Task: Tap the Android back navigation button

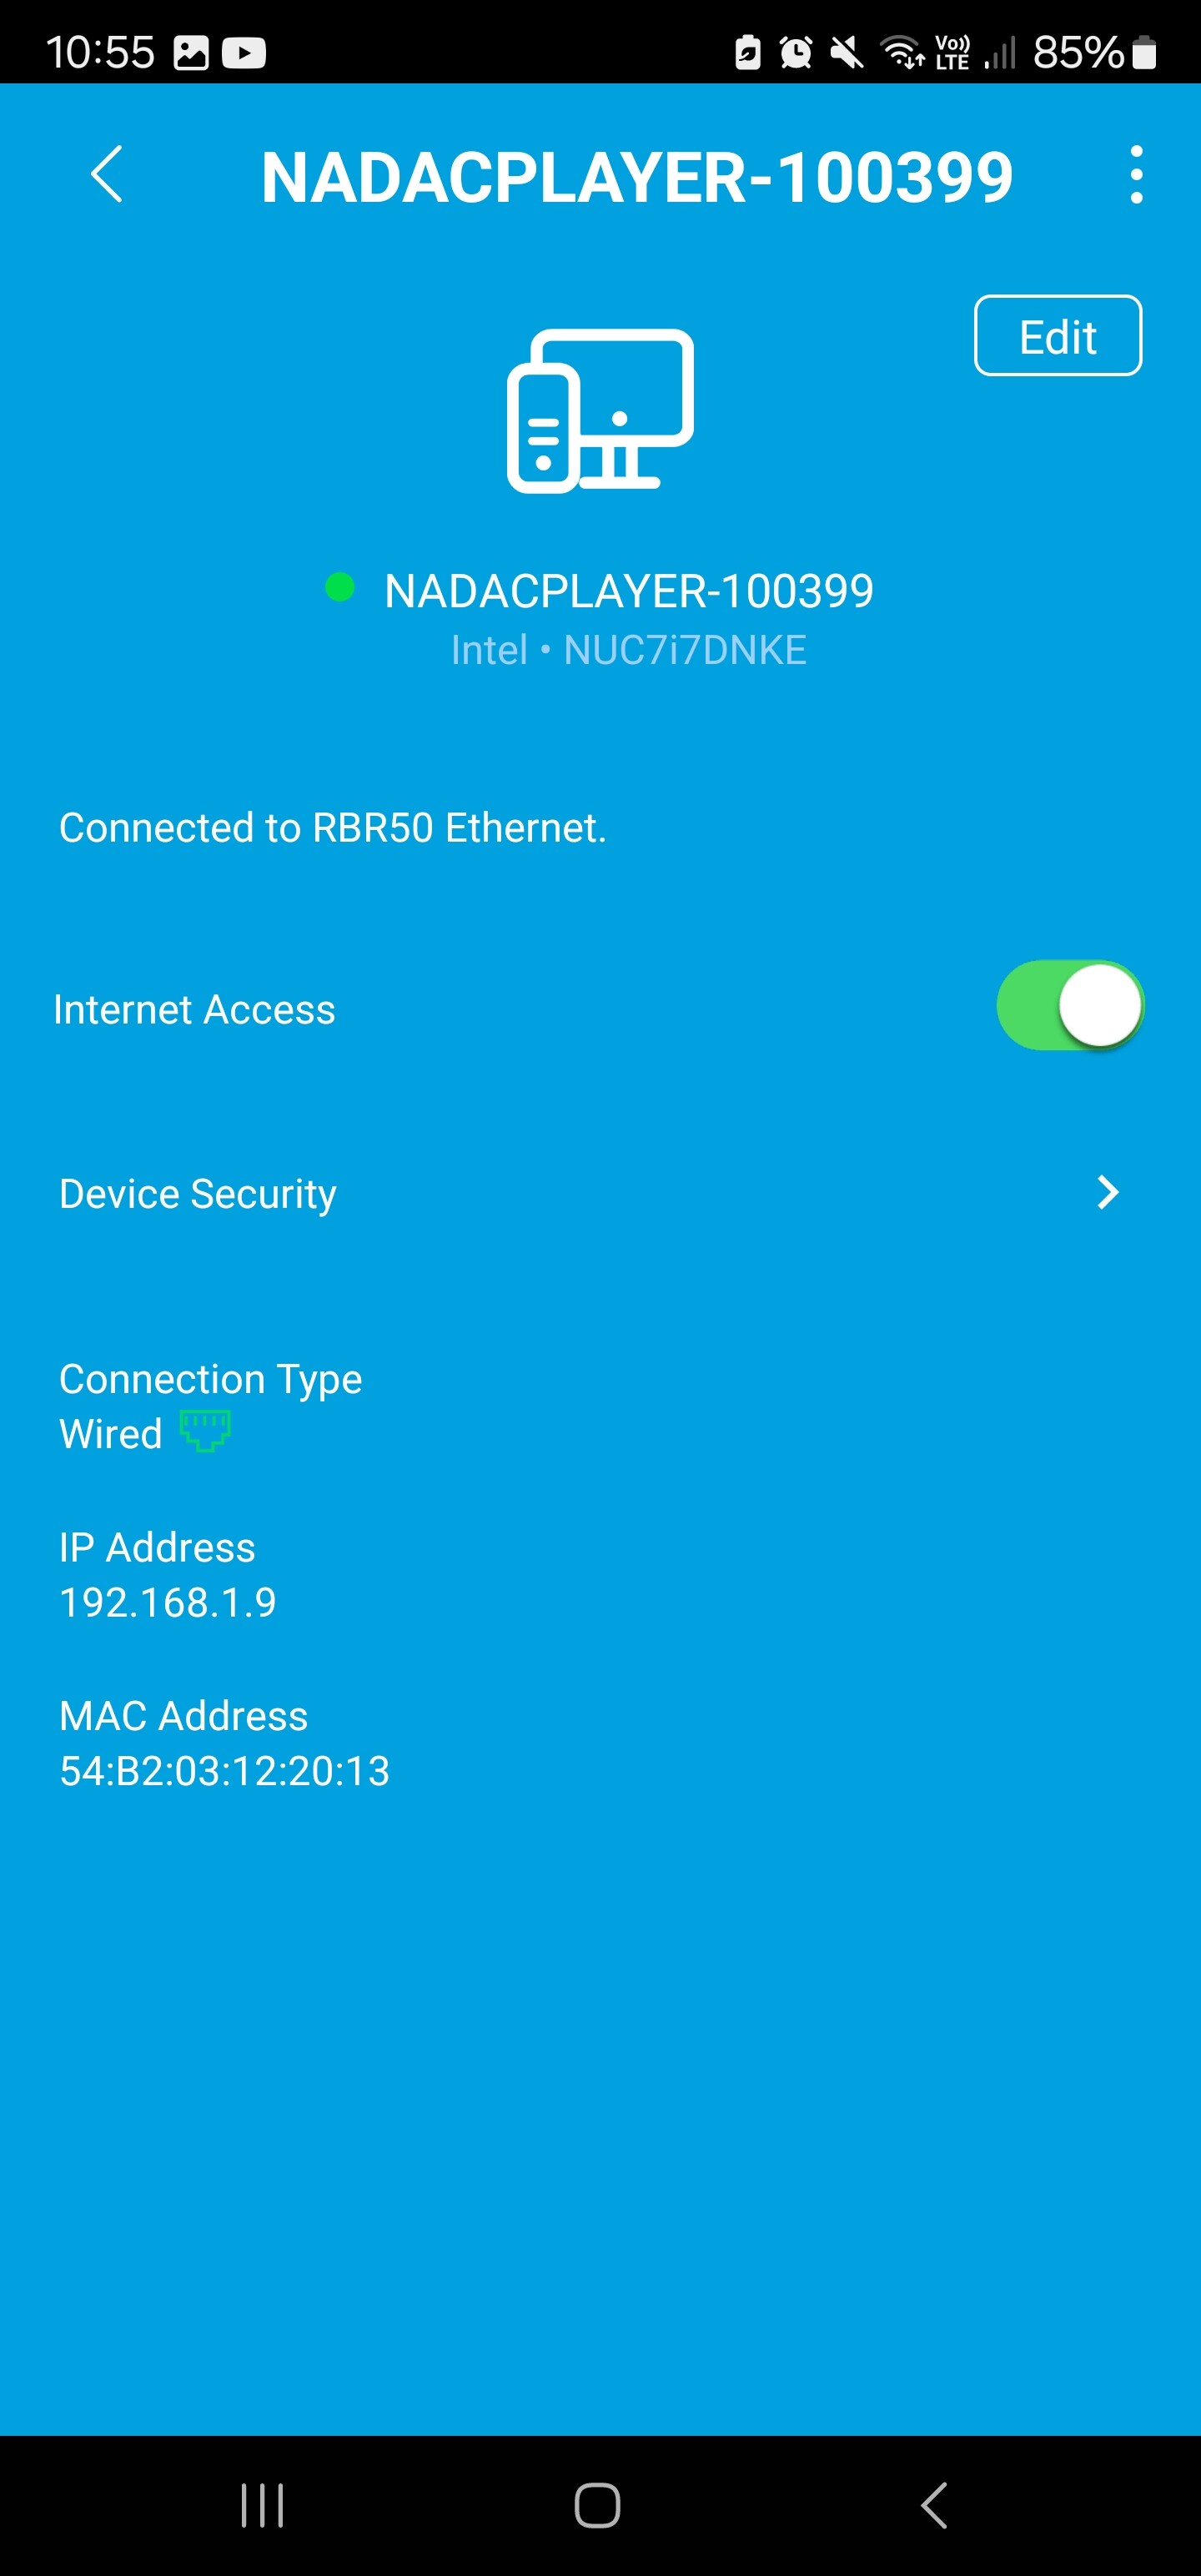Action: coord(934,2505)
